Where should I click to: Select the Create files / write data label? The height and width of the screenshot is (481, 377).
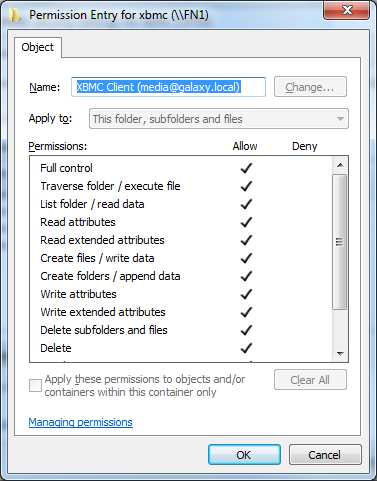pyautogui.click(x=97, y=258)
